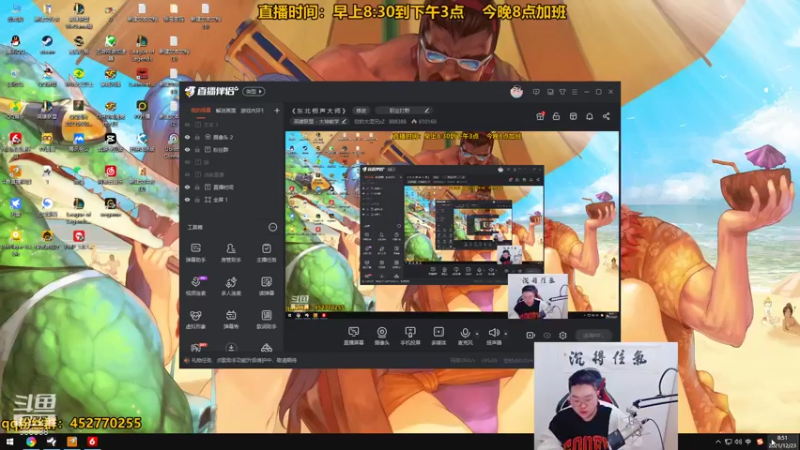Screen dimensions: 800x450
Task: Open the 主播任务 streamer tasks tool
Action: pyautogui.click(x=266, y=253)
